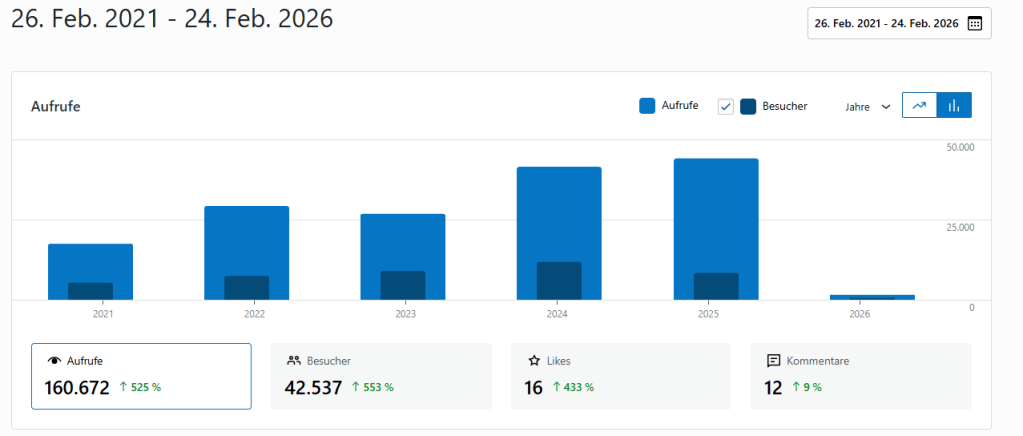The width and height of the screenshot is (1023, 436).
Task: Click the dark Besucher legend color swatch
Action: [748, 106]
